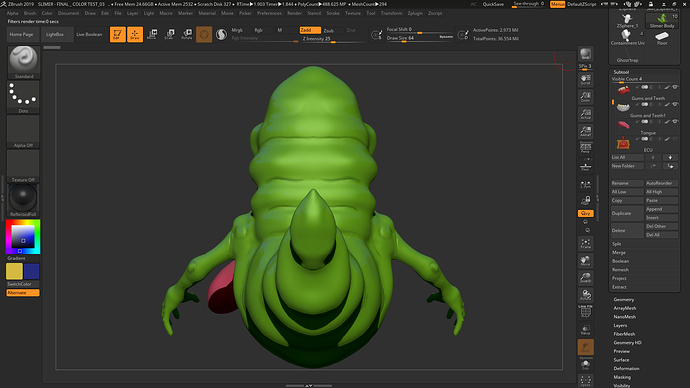Click the Zoom3D view icon
Image resolution: width=690 pixels, height=388 pixels.
(585, 278)
